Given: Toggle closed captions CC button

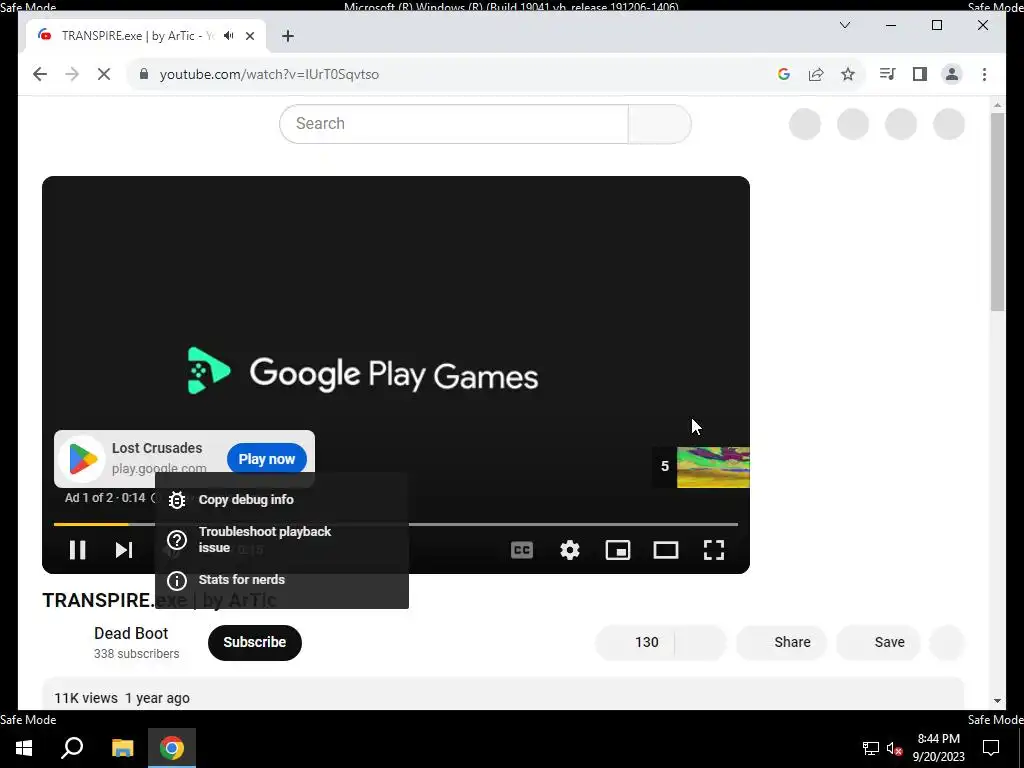Looking at the screenshot, I should [x=522, y=550].
